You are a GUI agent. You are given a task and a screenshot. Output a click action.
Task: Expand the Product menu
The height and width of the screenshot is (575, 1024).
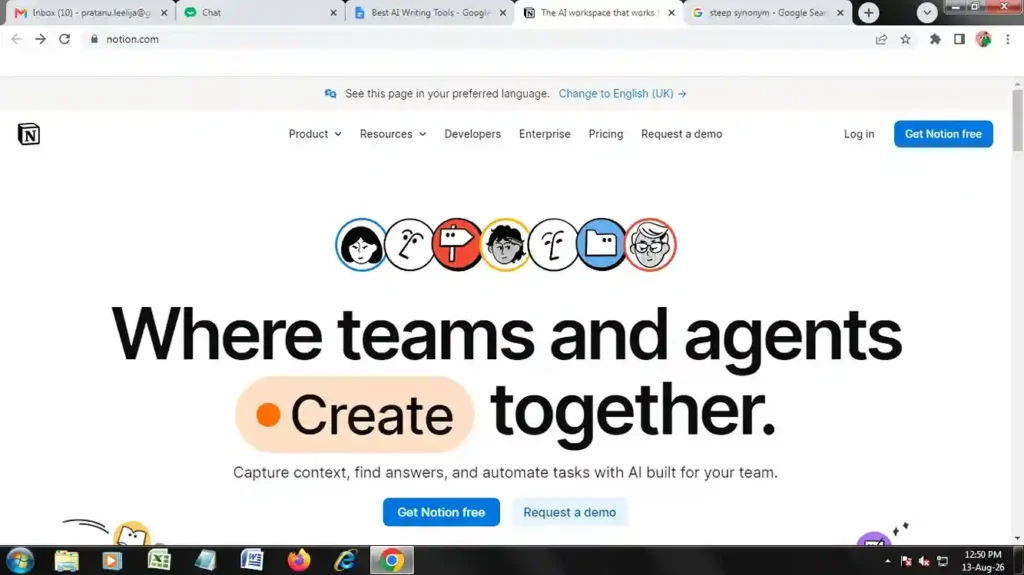pyautogui.click(x=315, y=134)
